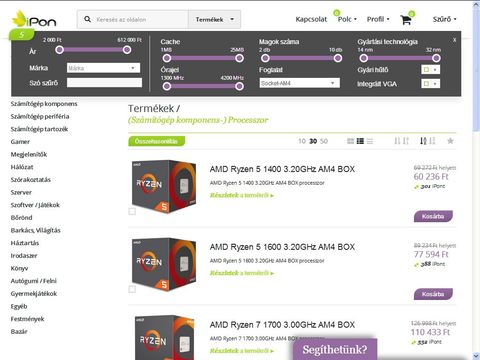Click the last sort order icon
This screenshot has height=360, width=480.
point(432,141)
